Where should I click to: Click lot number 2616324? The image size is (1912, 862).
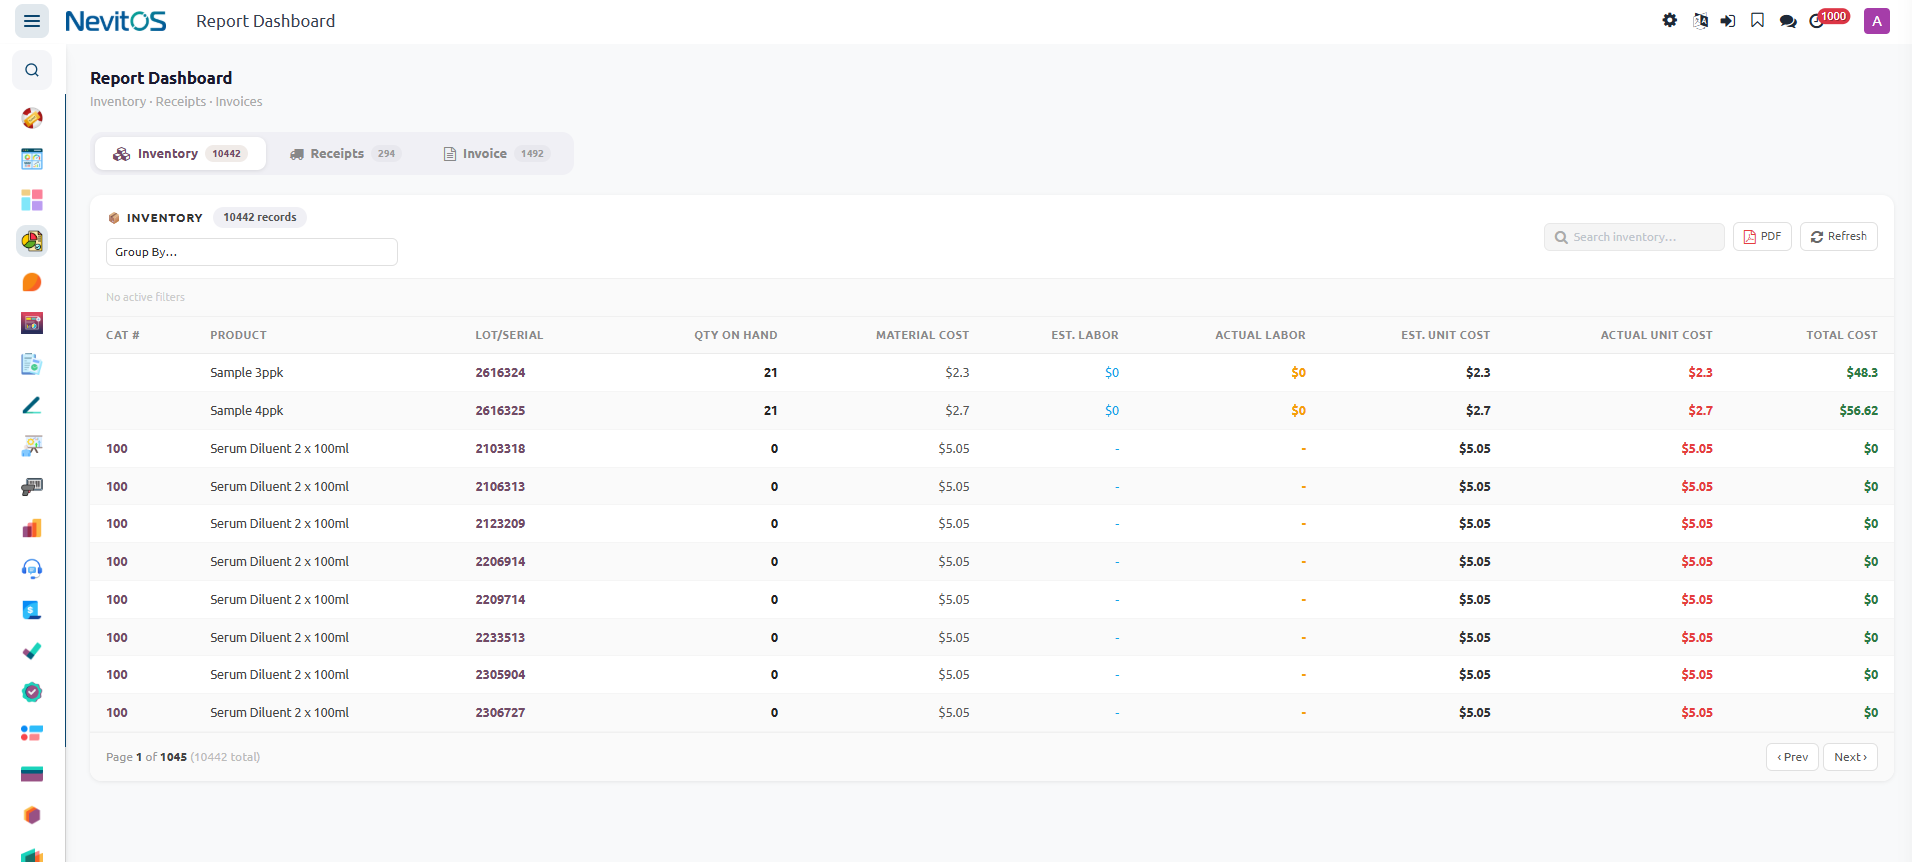click(500, 373)
